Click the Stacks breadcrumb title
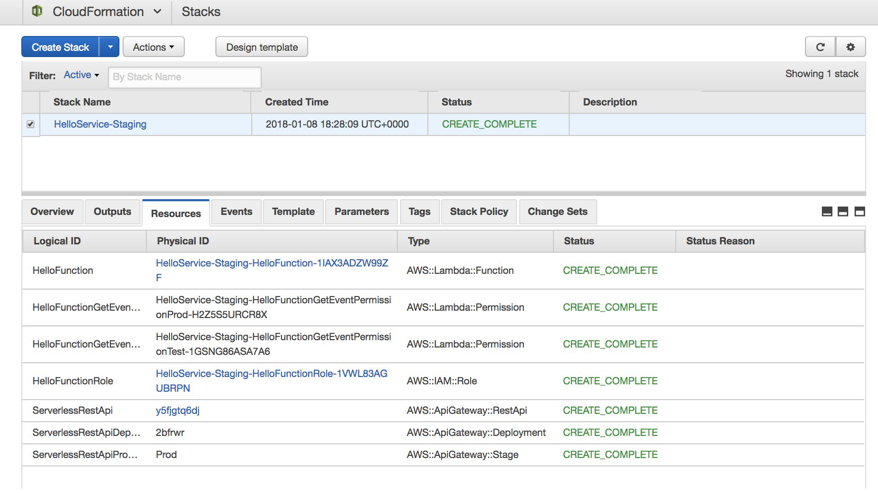The width and height of the screenshot is (878, 493). coord(201,12)
